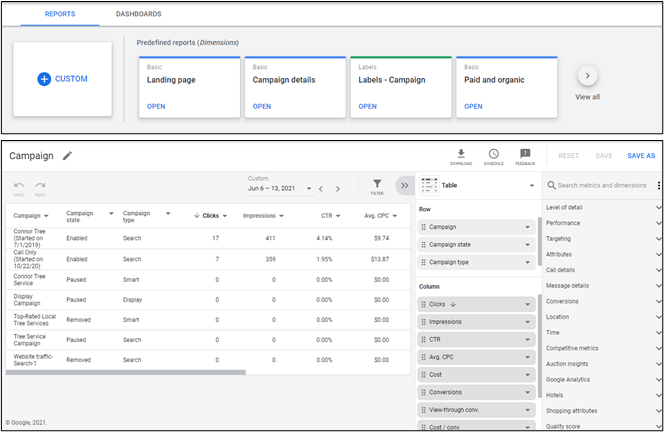
Task: Open the date range dropdown
Action: tap(309, 189)
